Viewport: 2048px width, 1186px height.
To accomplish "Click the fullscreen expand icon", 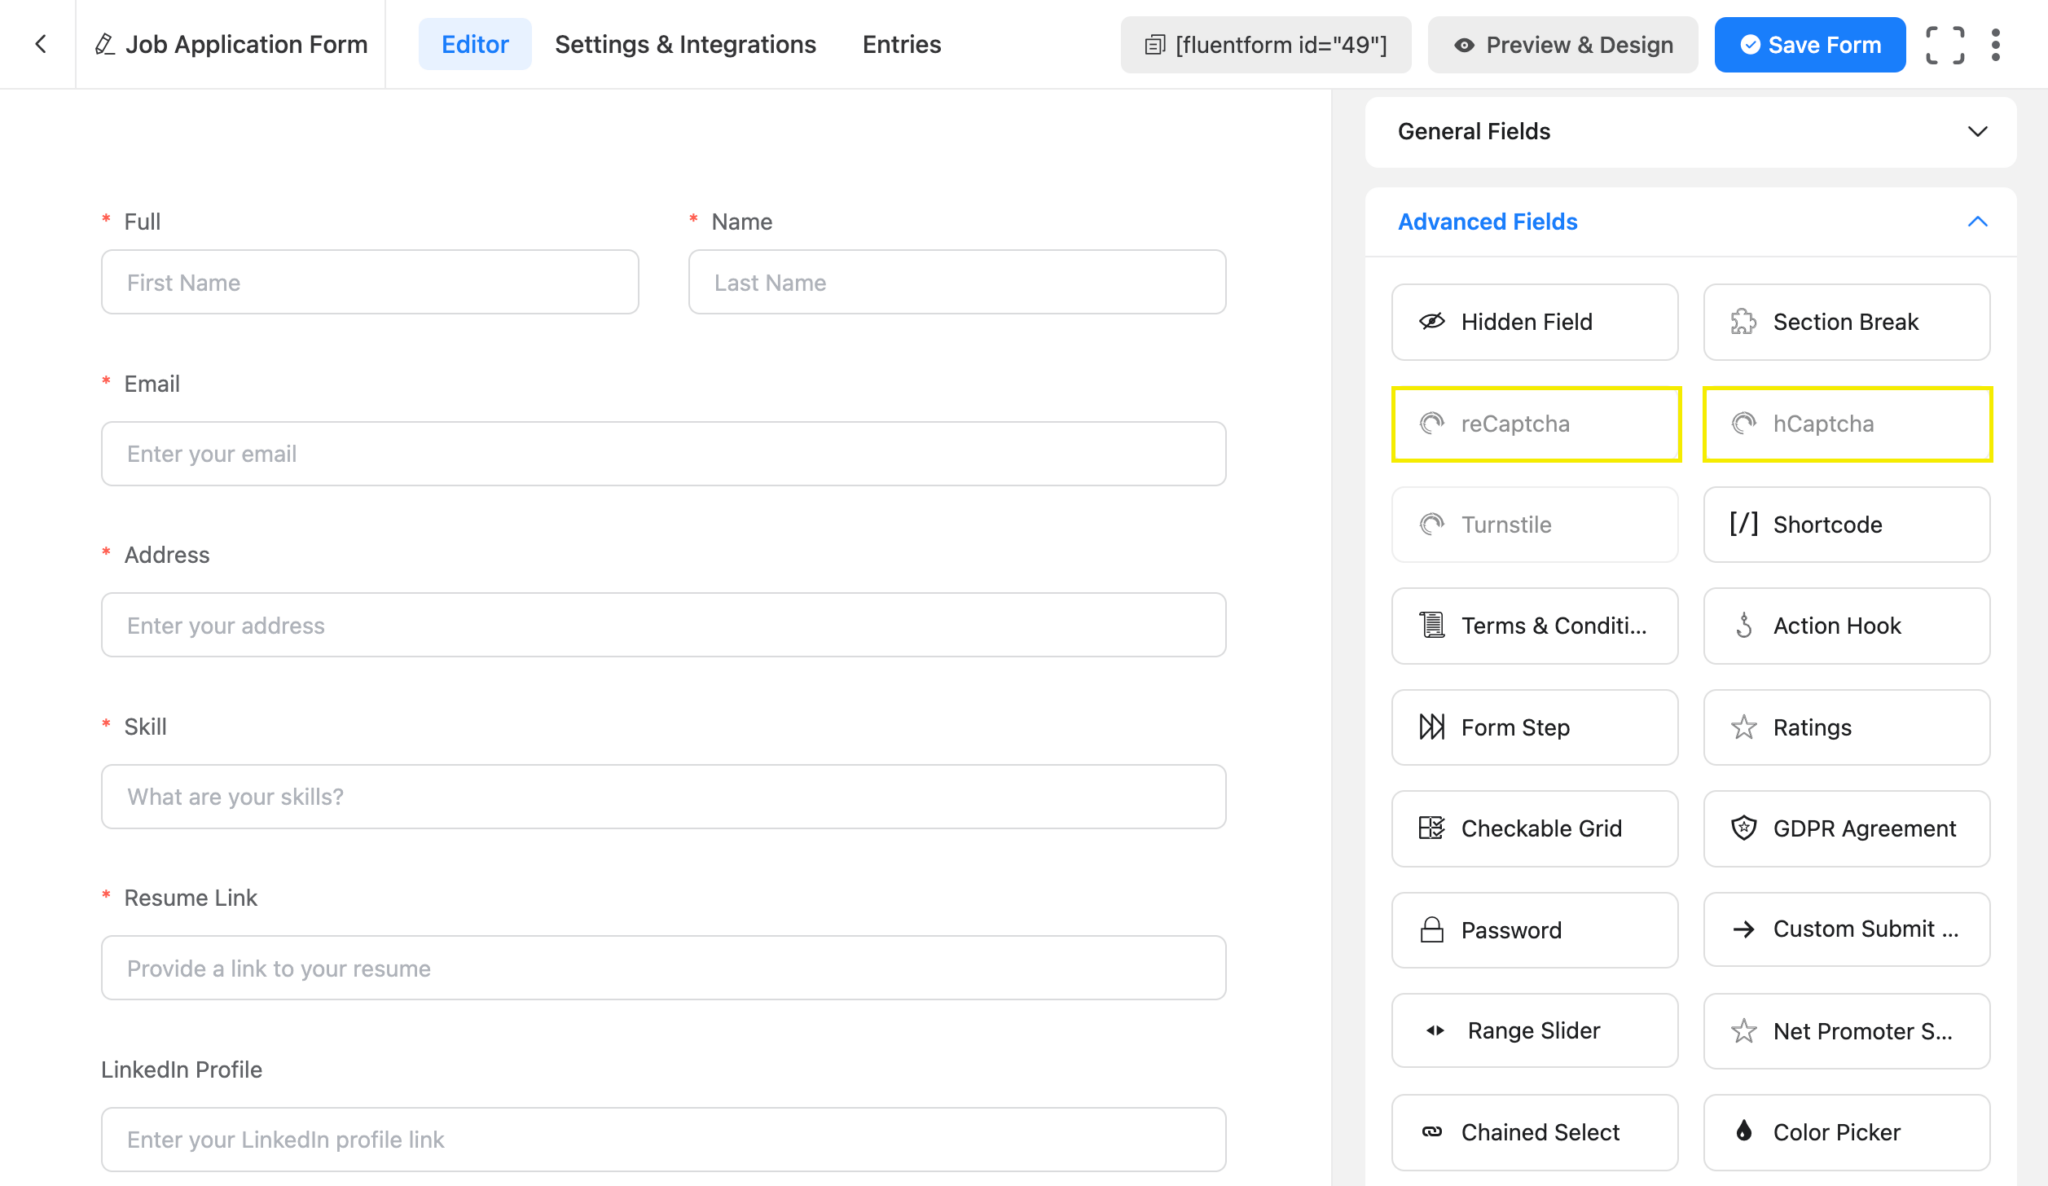I will point(1944,44).
